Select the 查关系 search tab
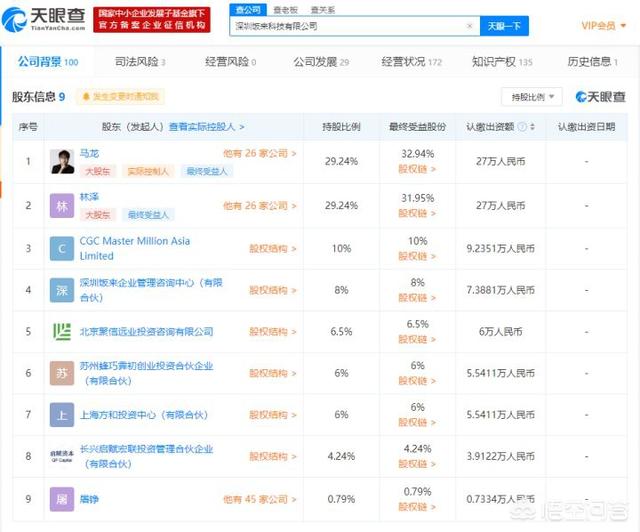 (x=322, y=10)
